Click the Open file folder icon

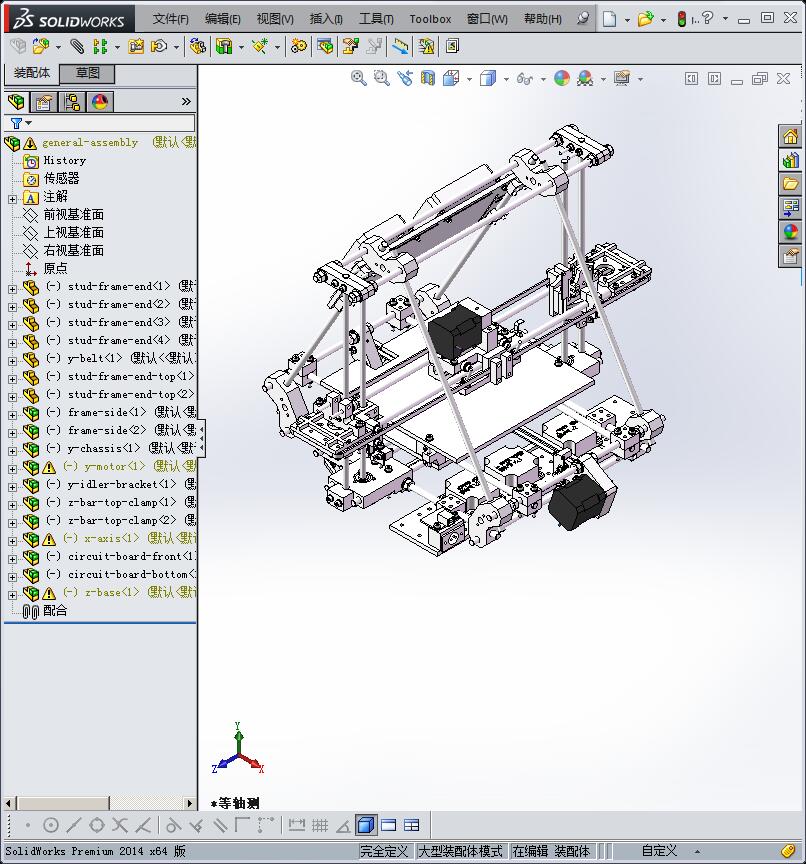click(x=645, y=19)
